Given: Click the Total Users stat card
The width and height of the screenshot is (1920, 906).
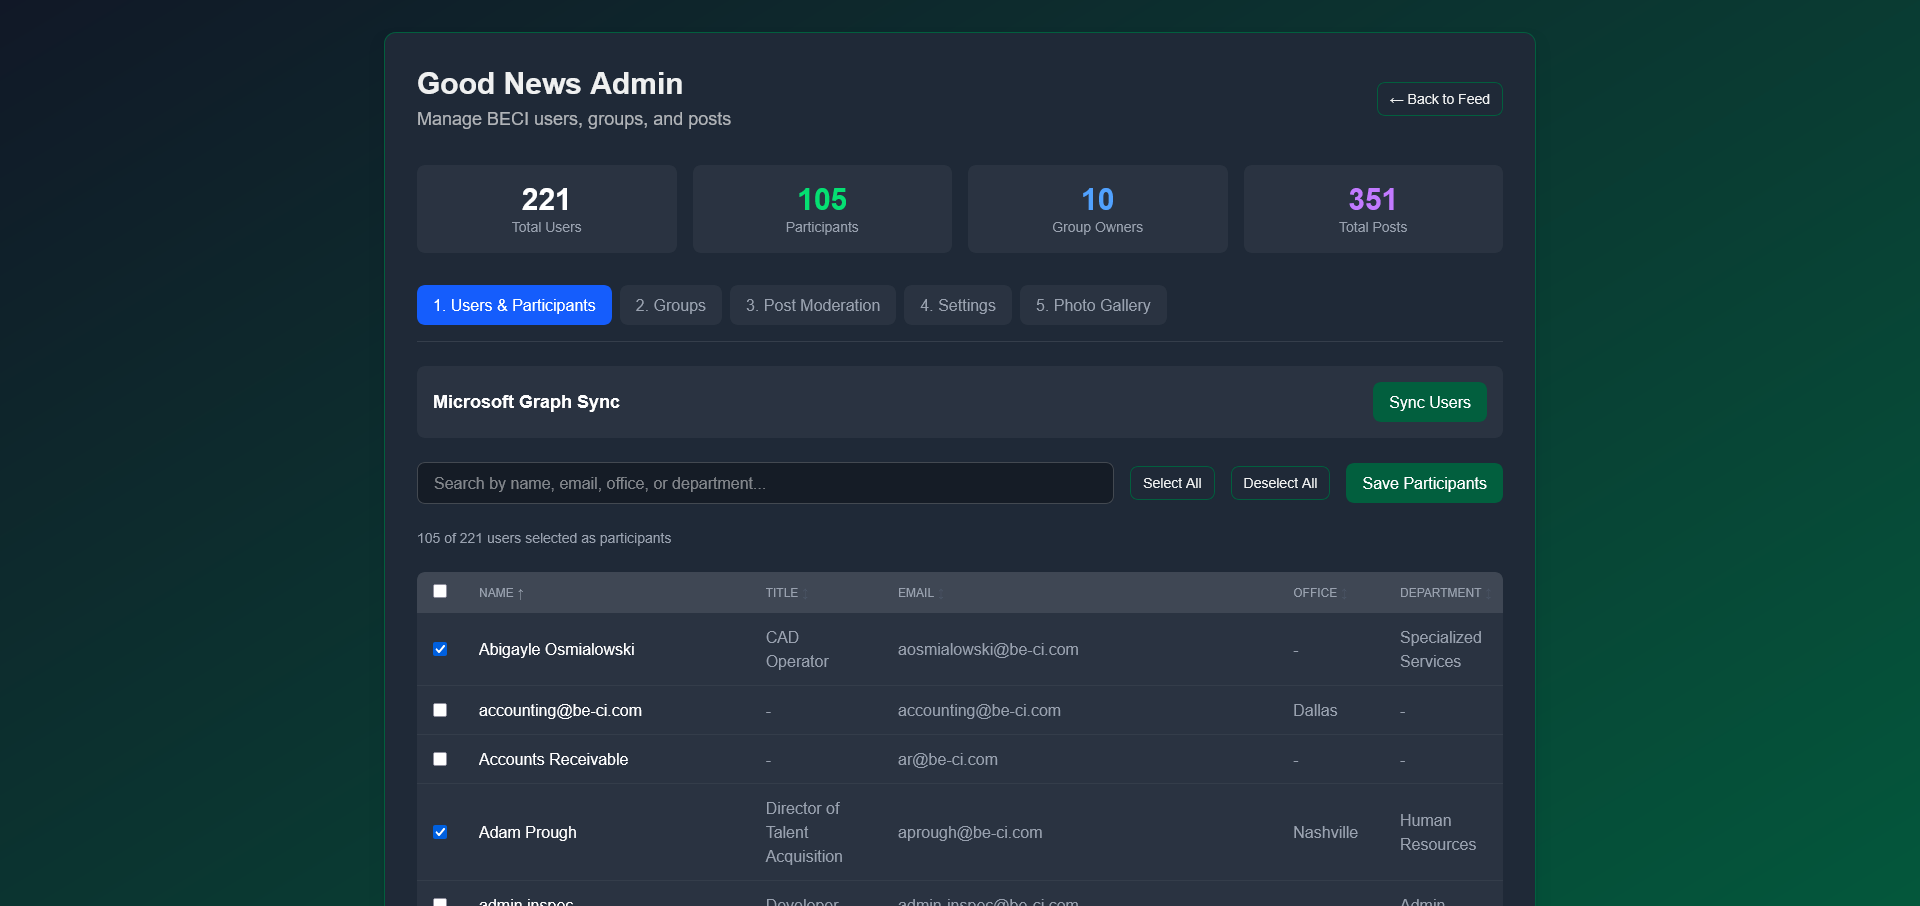Looking at the screenshot, I should click(547, 209).
